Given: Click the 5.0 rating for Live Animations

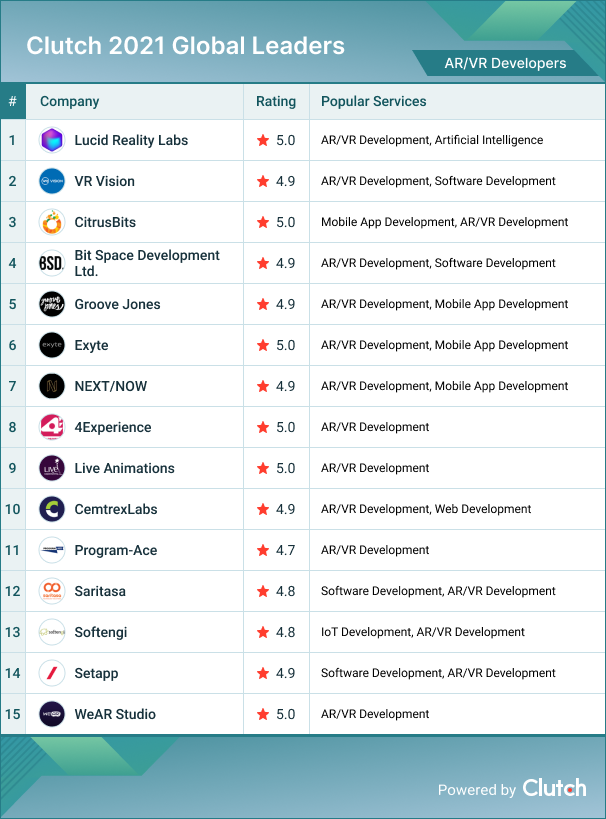Looking at the screenshot, I should (x=286, y=468).
